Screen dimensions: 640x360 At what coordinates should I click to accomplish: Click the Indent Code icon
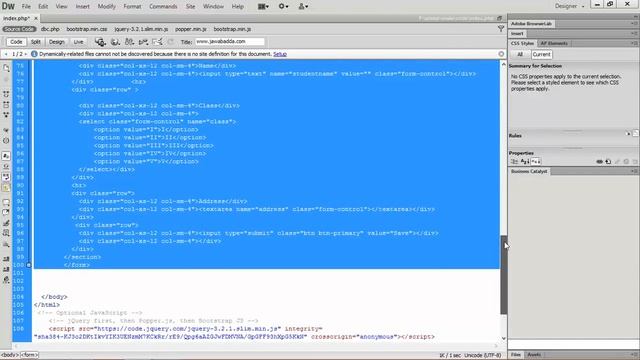point(6,259)
